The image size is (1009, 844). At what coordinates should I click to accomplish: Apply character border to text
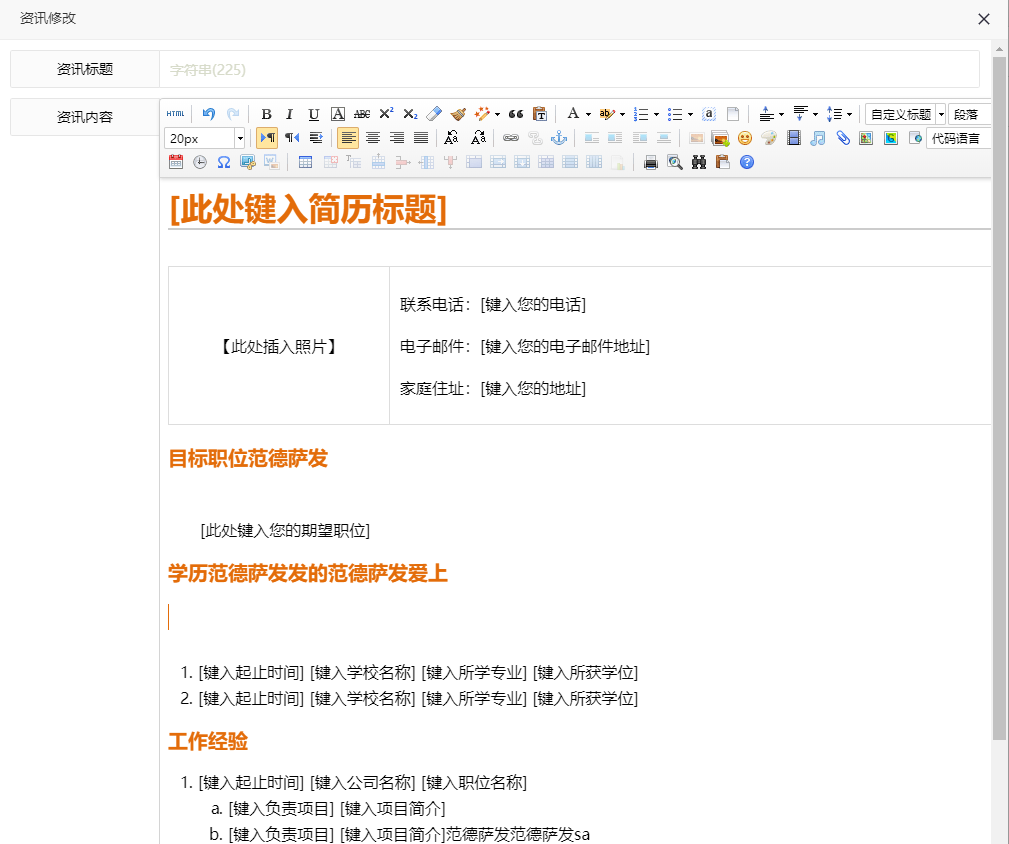(x=338, y=114)
